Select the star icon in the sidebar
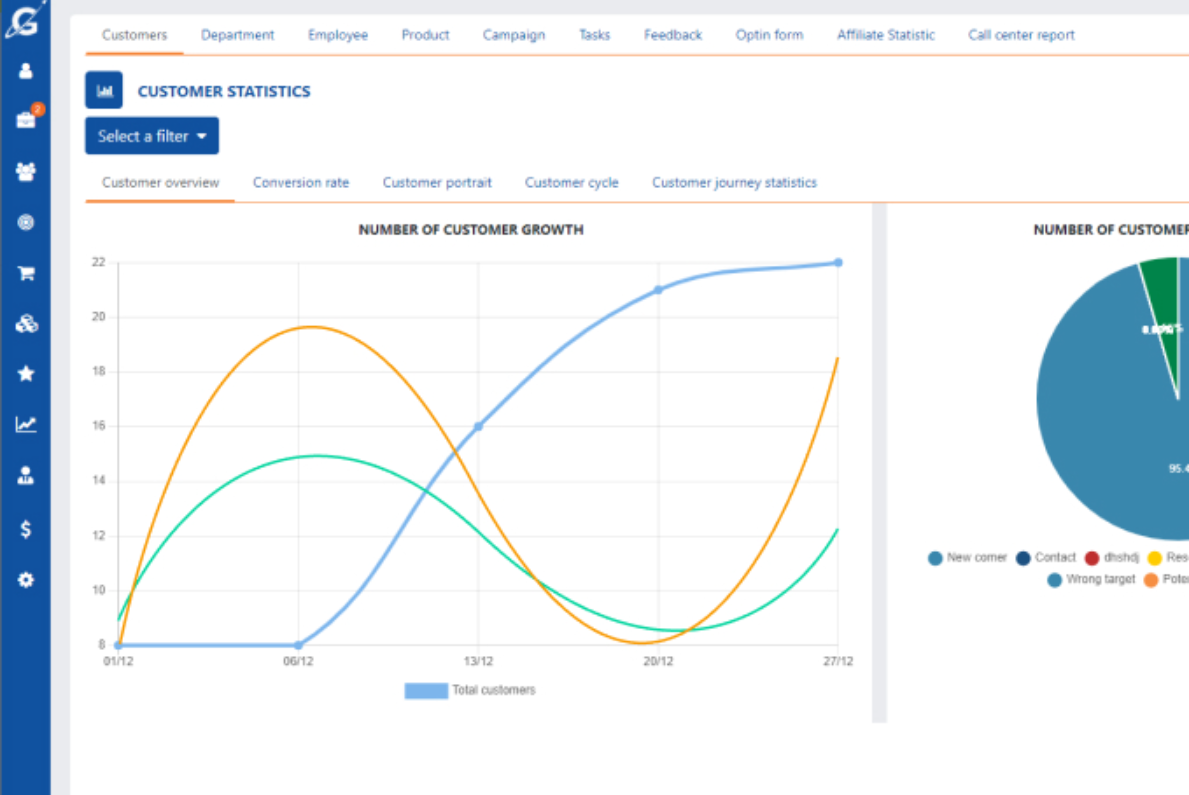 click(26, 373)
